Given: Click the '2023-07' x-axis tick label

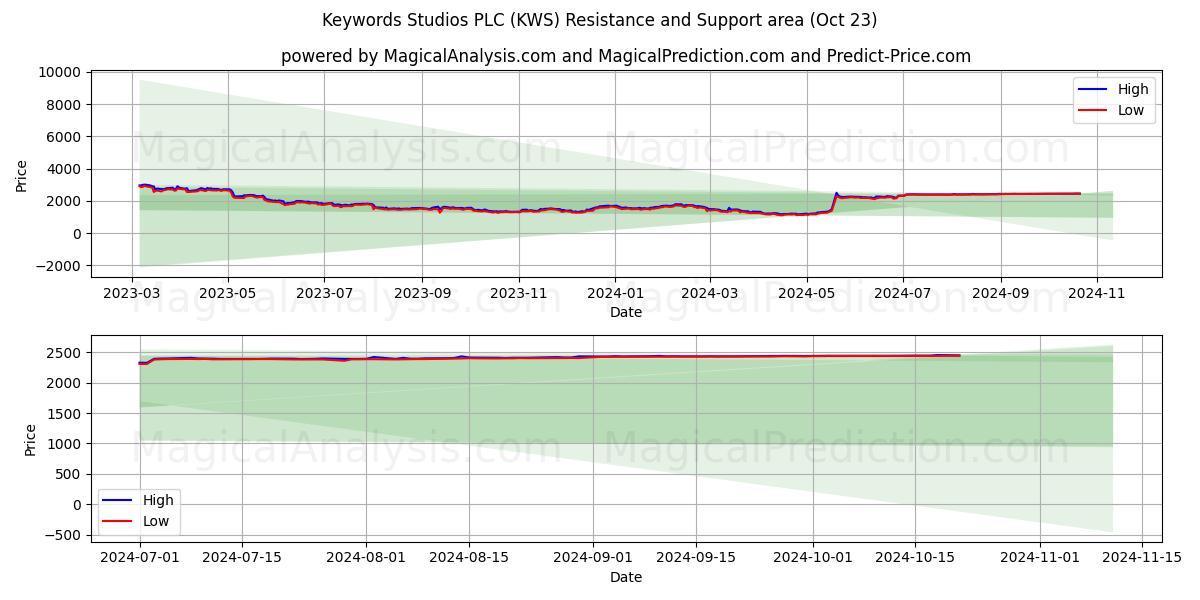Looking at the screenshot, I should [323, 294].
